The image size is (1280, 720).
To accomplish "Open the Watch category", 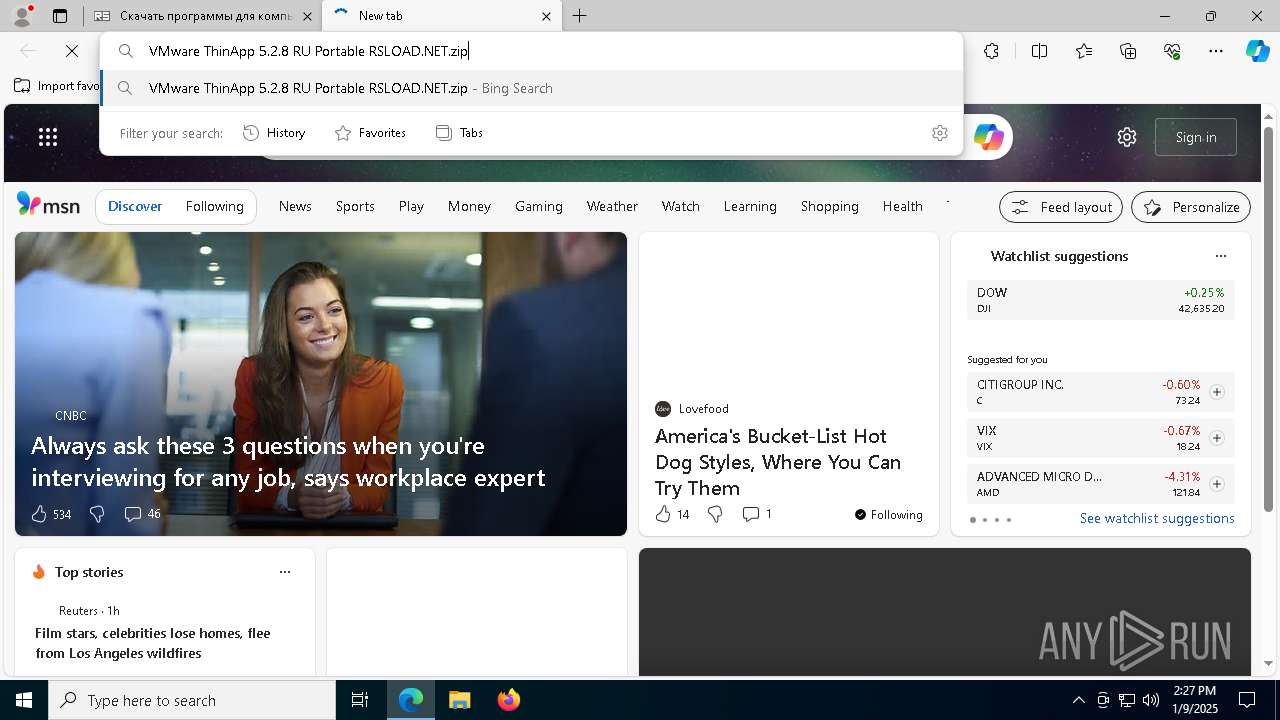I will click(680, 206).
